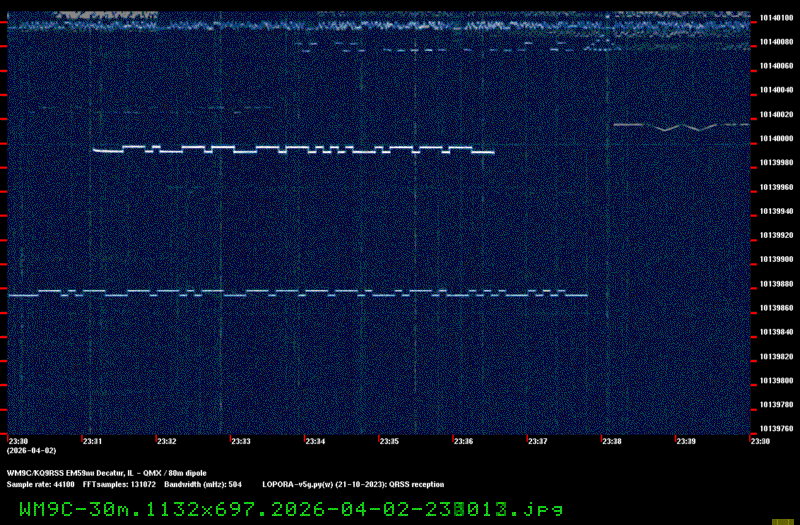The image size is (800, 525).
Task: Click the lower FSK signal trace near 10139870
Action: [x=300, y=293]
